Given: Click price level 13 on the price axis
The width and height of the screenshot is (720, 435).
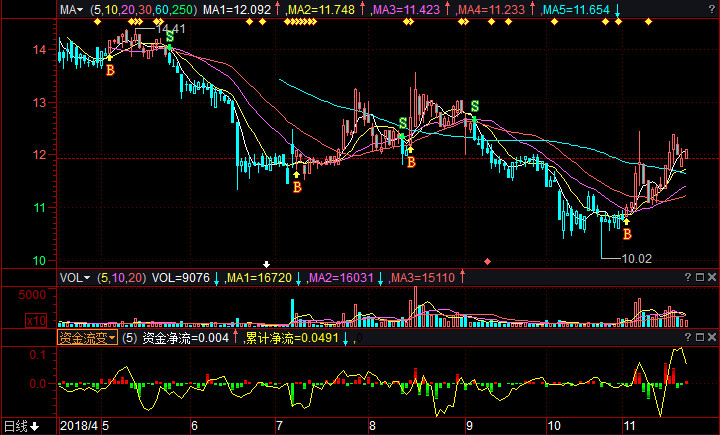Looking at the screenshot, I should click(39, 102).
